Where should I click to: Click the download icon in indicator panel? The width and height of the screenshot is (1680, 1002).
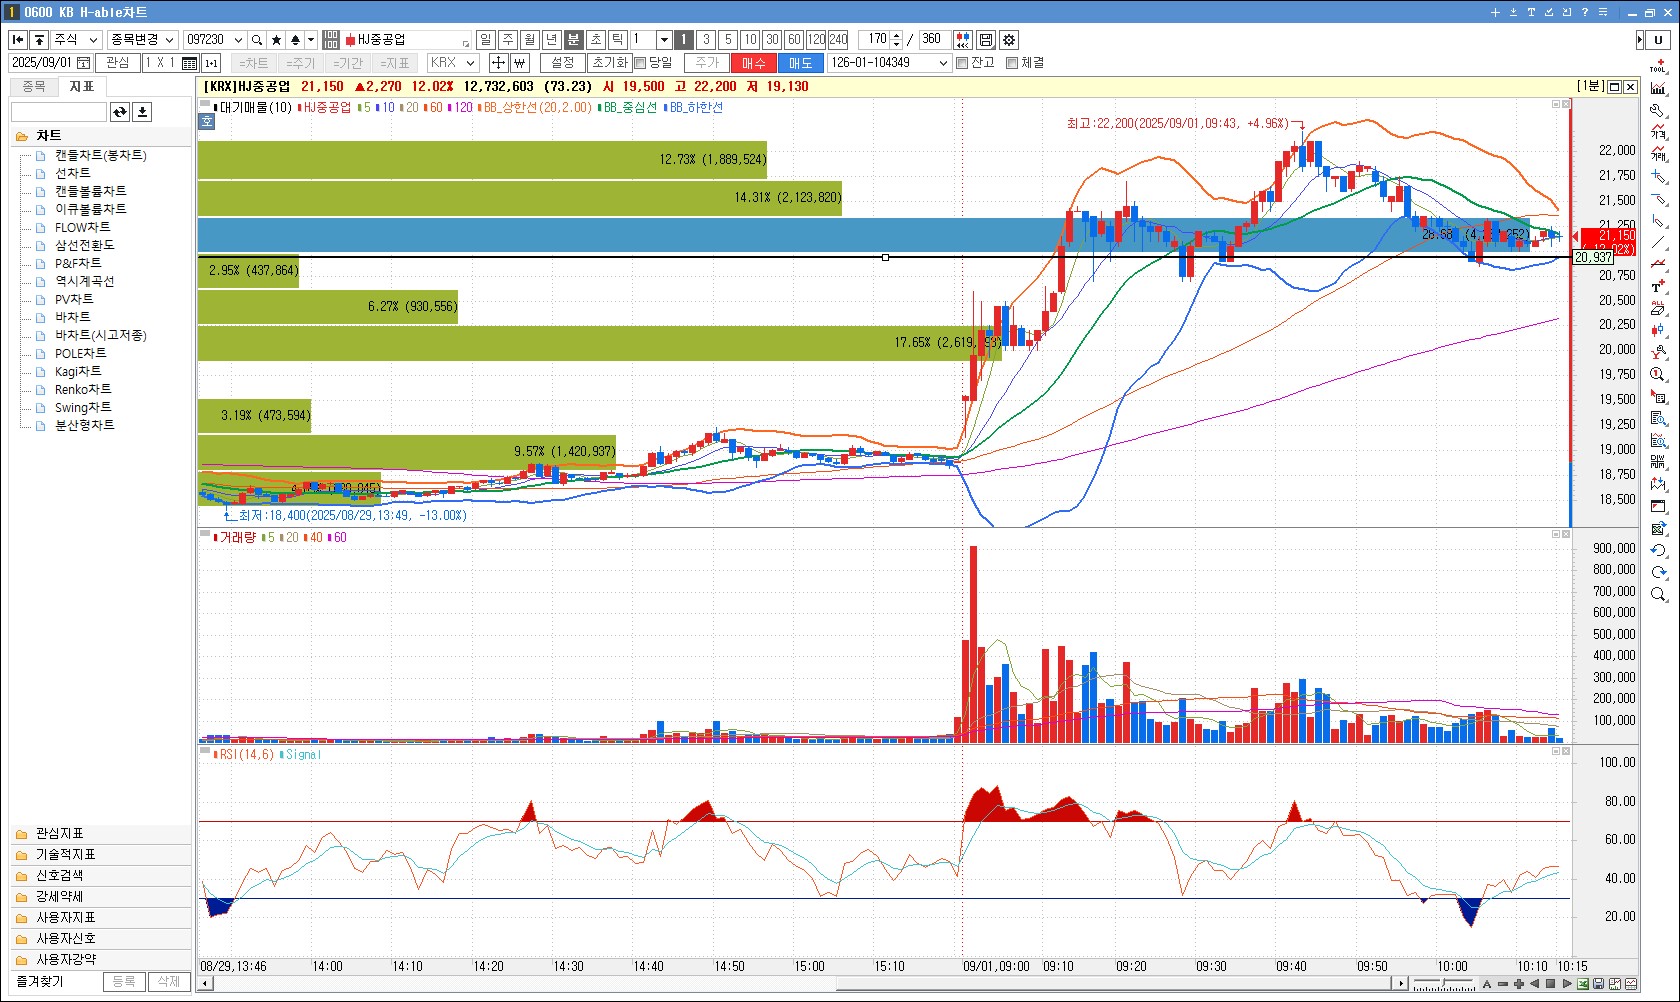coord(143,112)
